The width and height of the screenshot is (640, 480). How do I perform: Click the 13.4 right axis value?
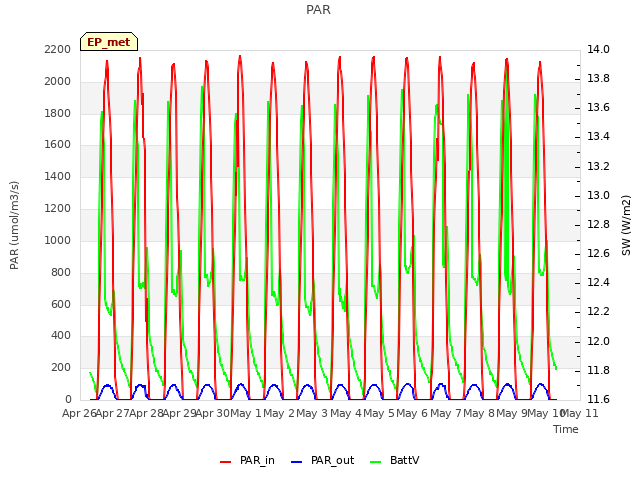[x=598, y=137]
